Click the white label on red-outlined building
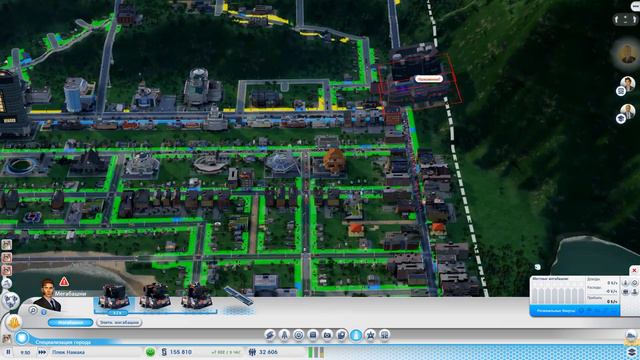 tap(429, 79)
